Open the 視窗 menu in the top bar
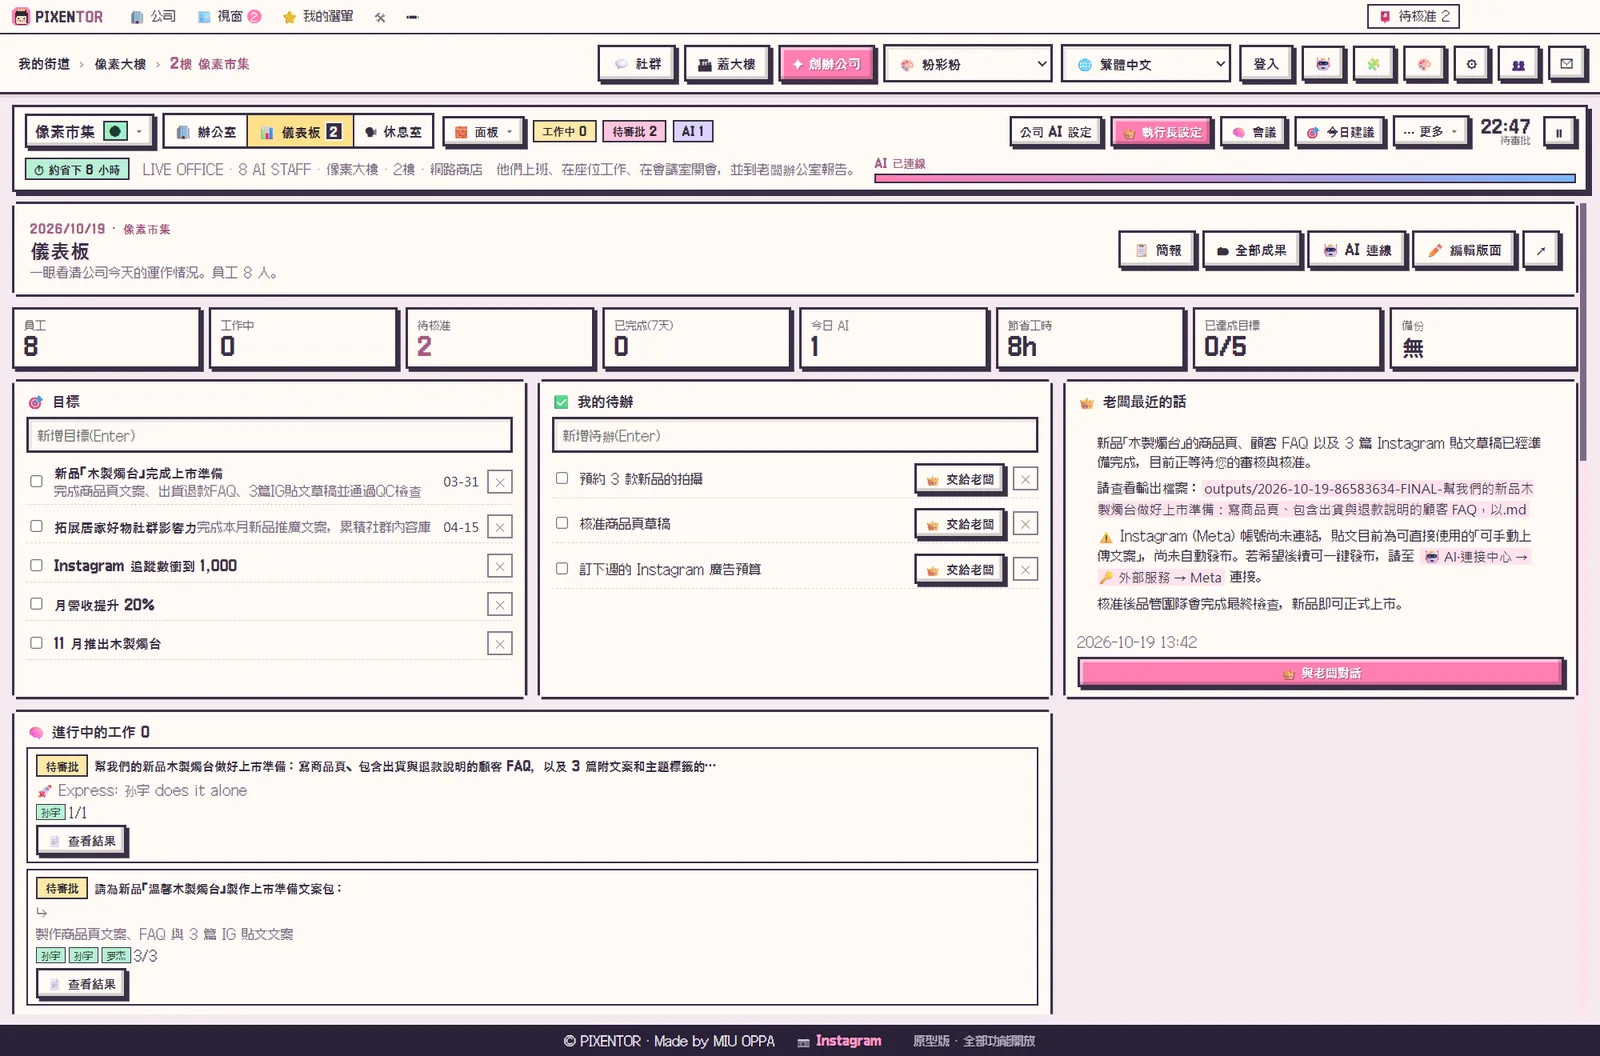This screenshot has width=1600, height=1056. (x=229, y=16)
